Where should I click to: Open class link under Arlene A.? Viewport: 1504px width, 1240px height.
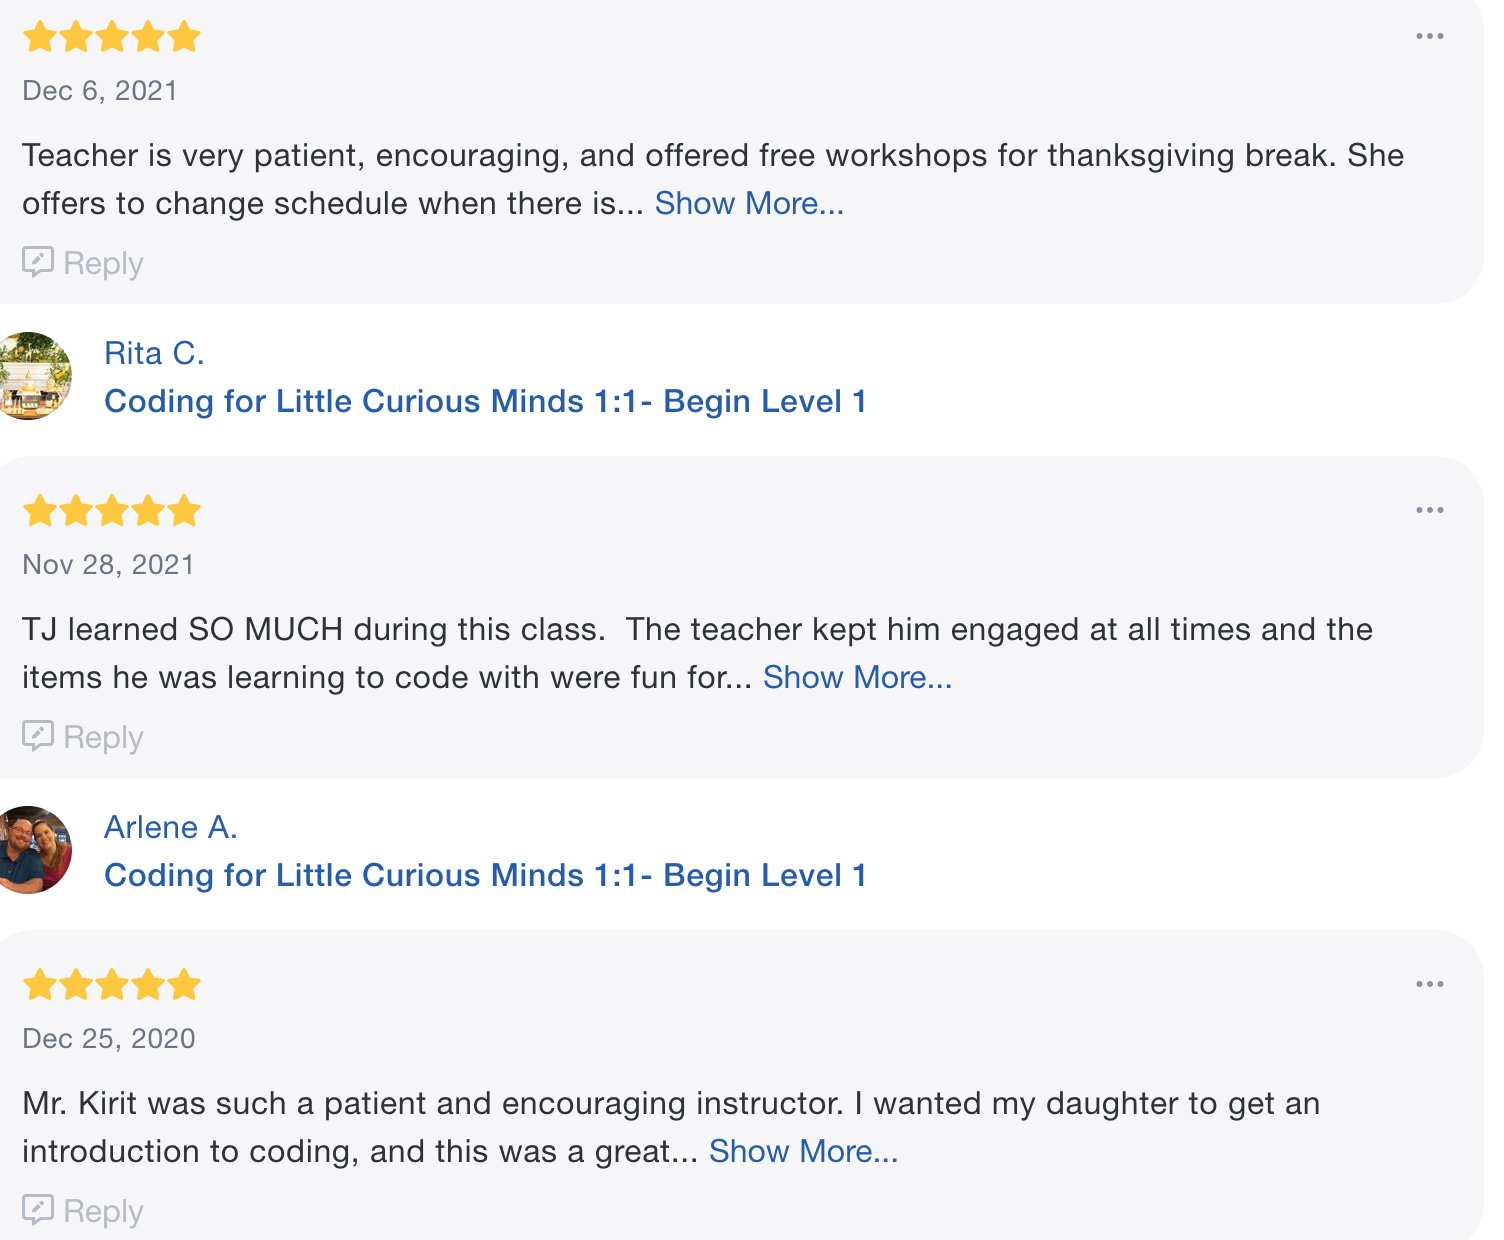coord(485,875)
